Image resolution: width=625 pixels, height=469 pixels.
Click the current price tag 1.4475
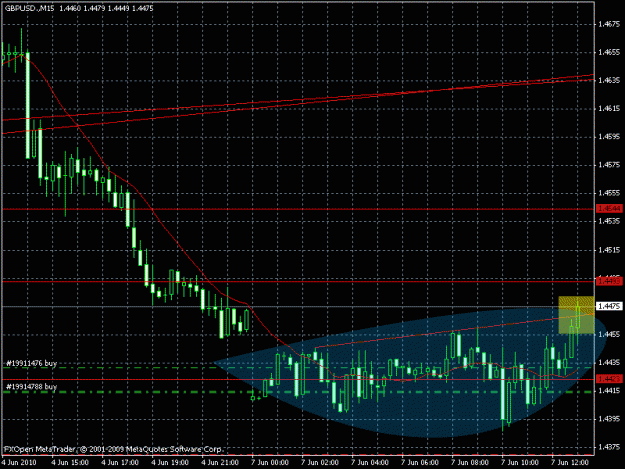[609, 306]
